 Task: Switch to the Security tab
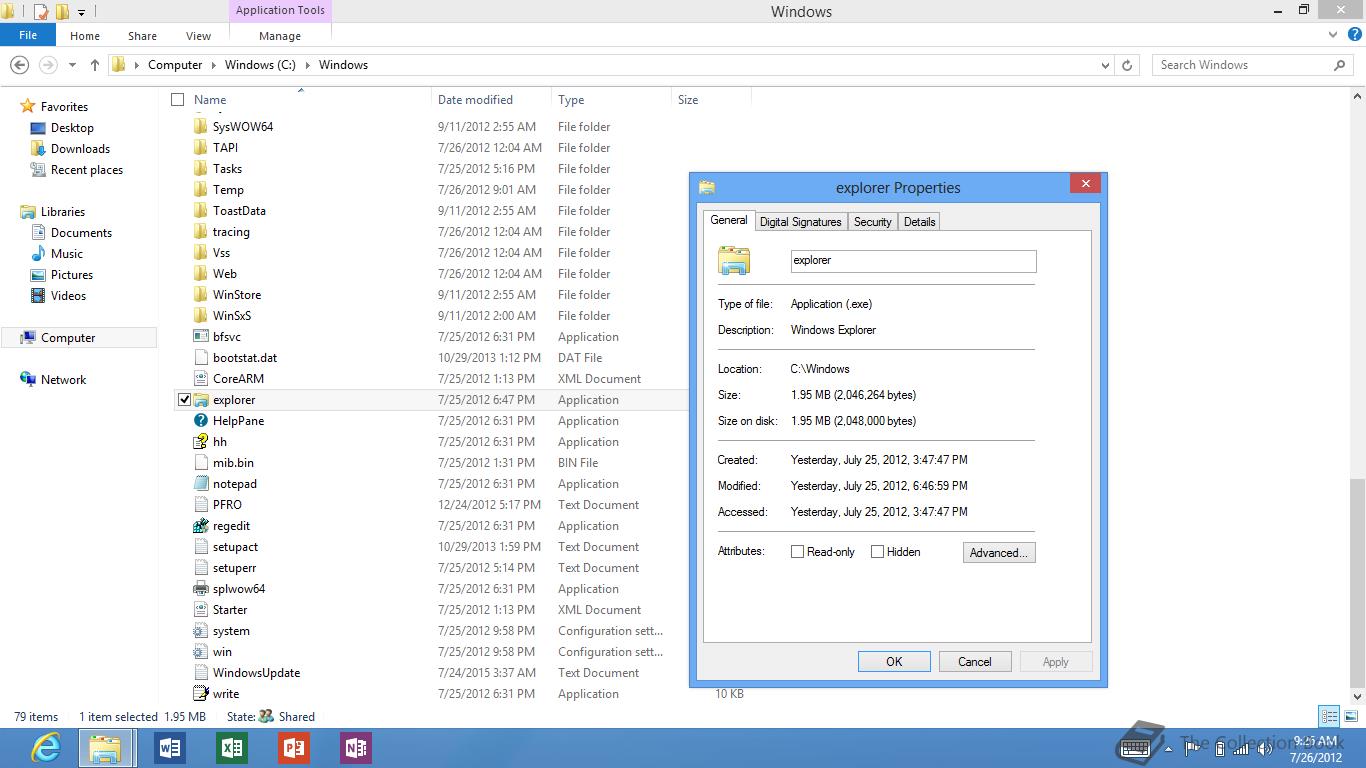point(872,222)
